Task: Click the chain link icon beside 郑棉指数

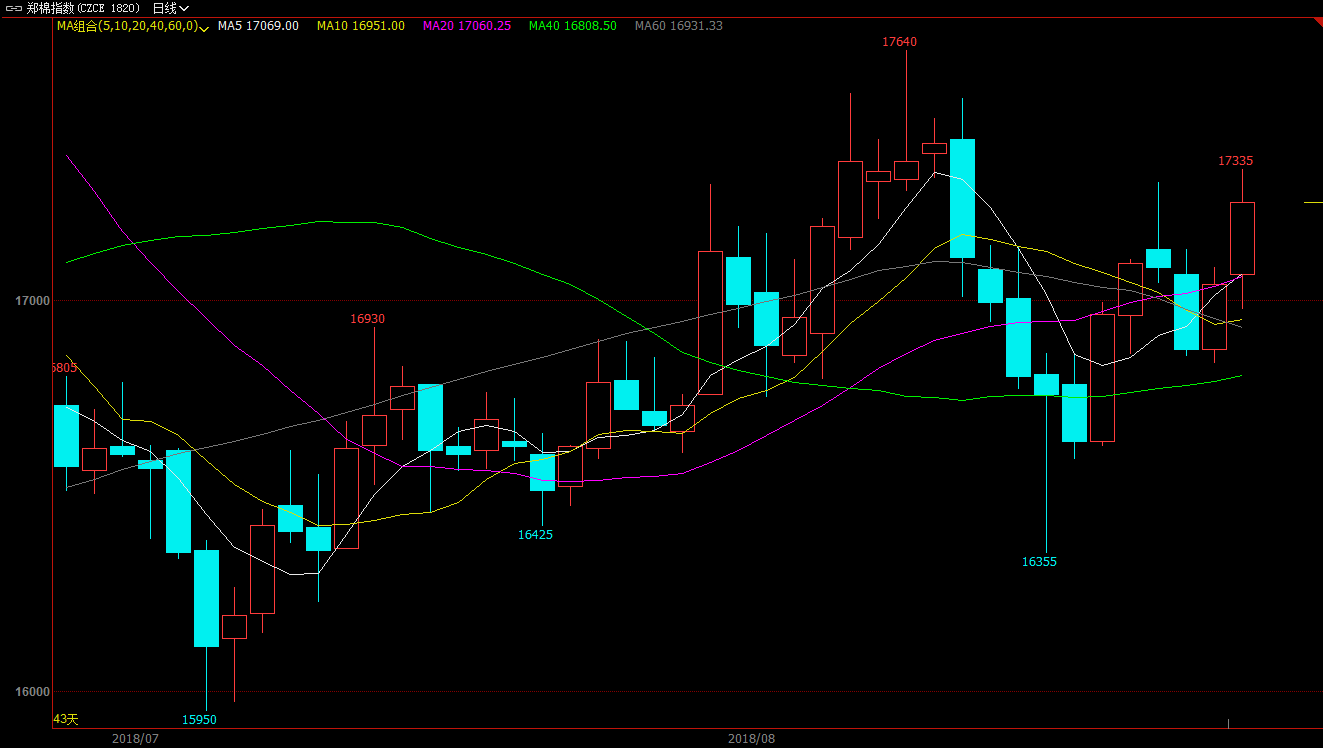Action: click(14, 8)
